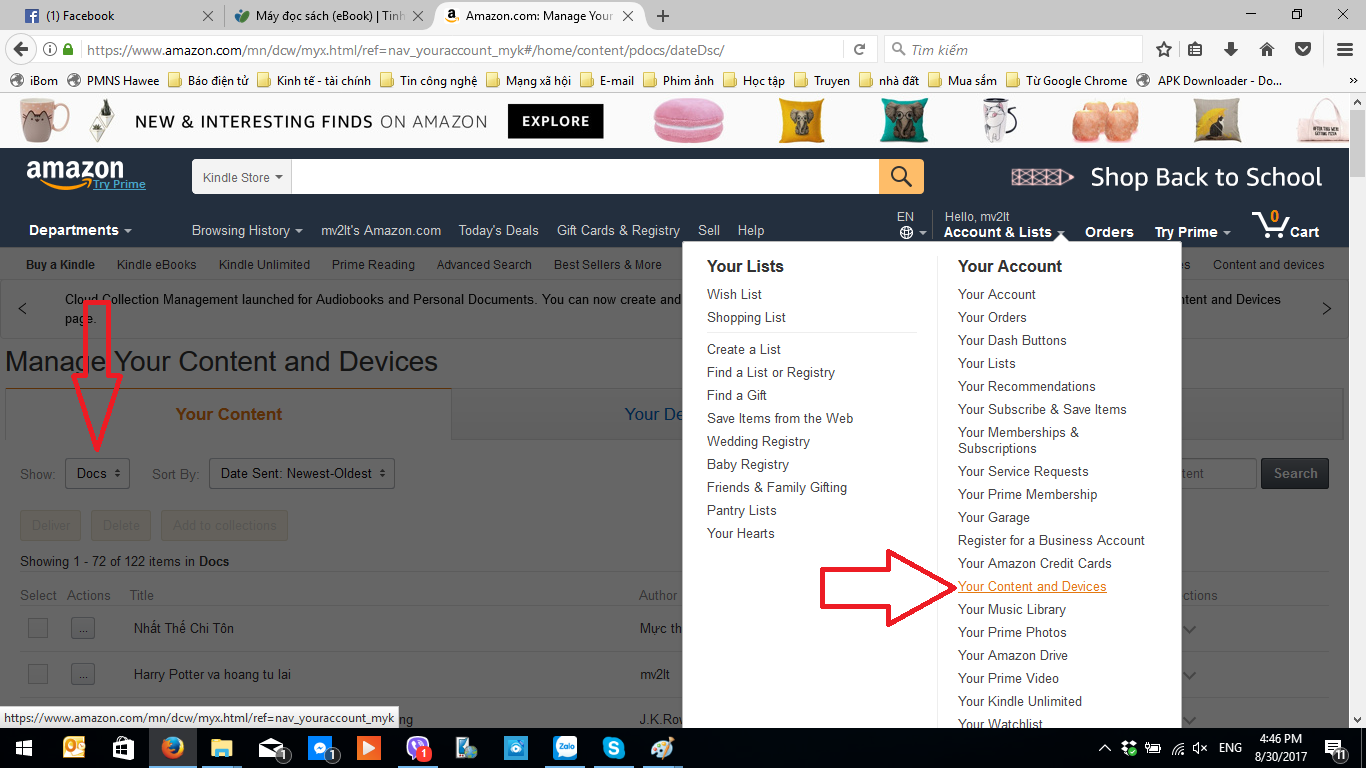Show previous announcement with left chevron
The image size is (1366, 768).
click(x=24, y=308)
